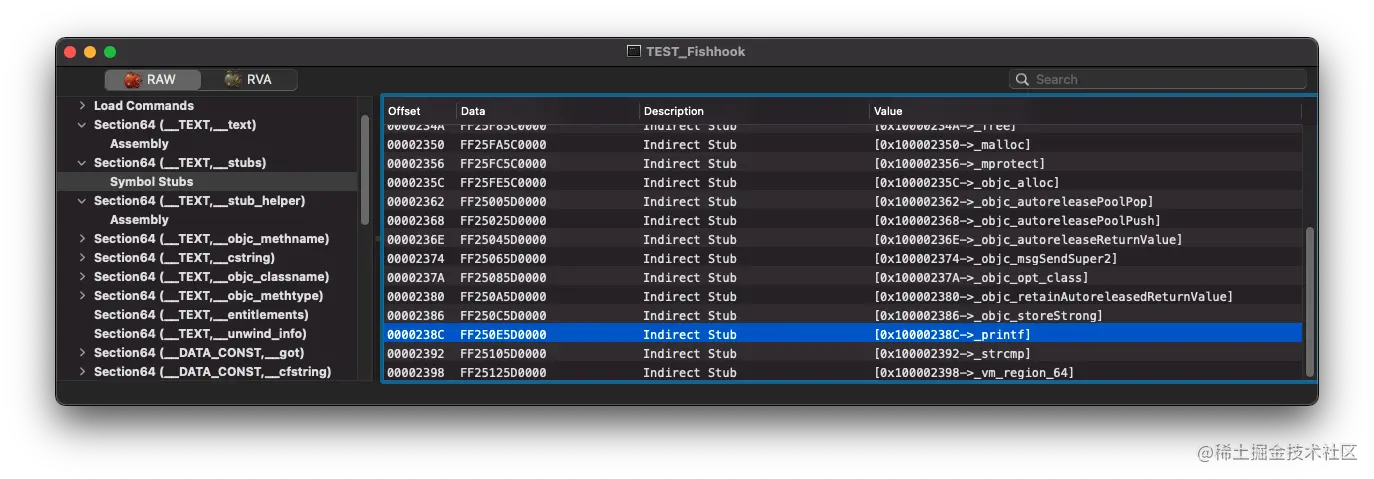
Task: Expand Section64 (__TEXT,__objc_methtype) node
Action: (82, 296)
